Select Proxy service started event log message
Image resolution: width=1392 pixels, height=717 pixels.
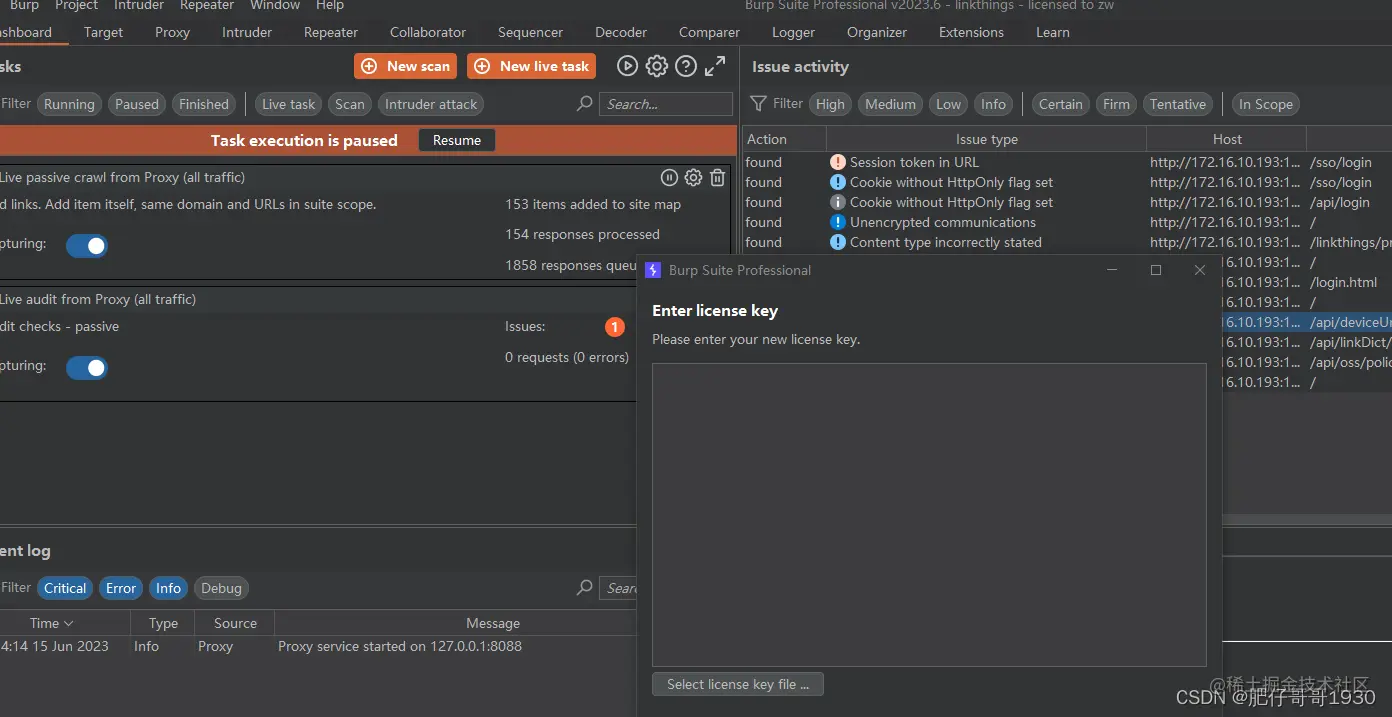click(400, 646)
